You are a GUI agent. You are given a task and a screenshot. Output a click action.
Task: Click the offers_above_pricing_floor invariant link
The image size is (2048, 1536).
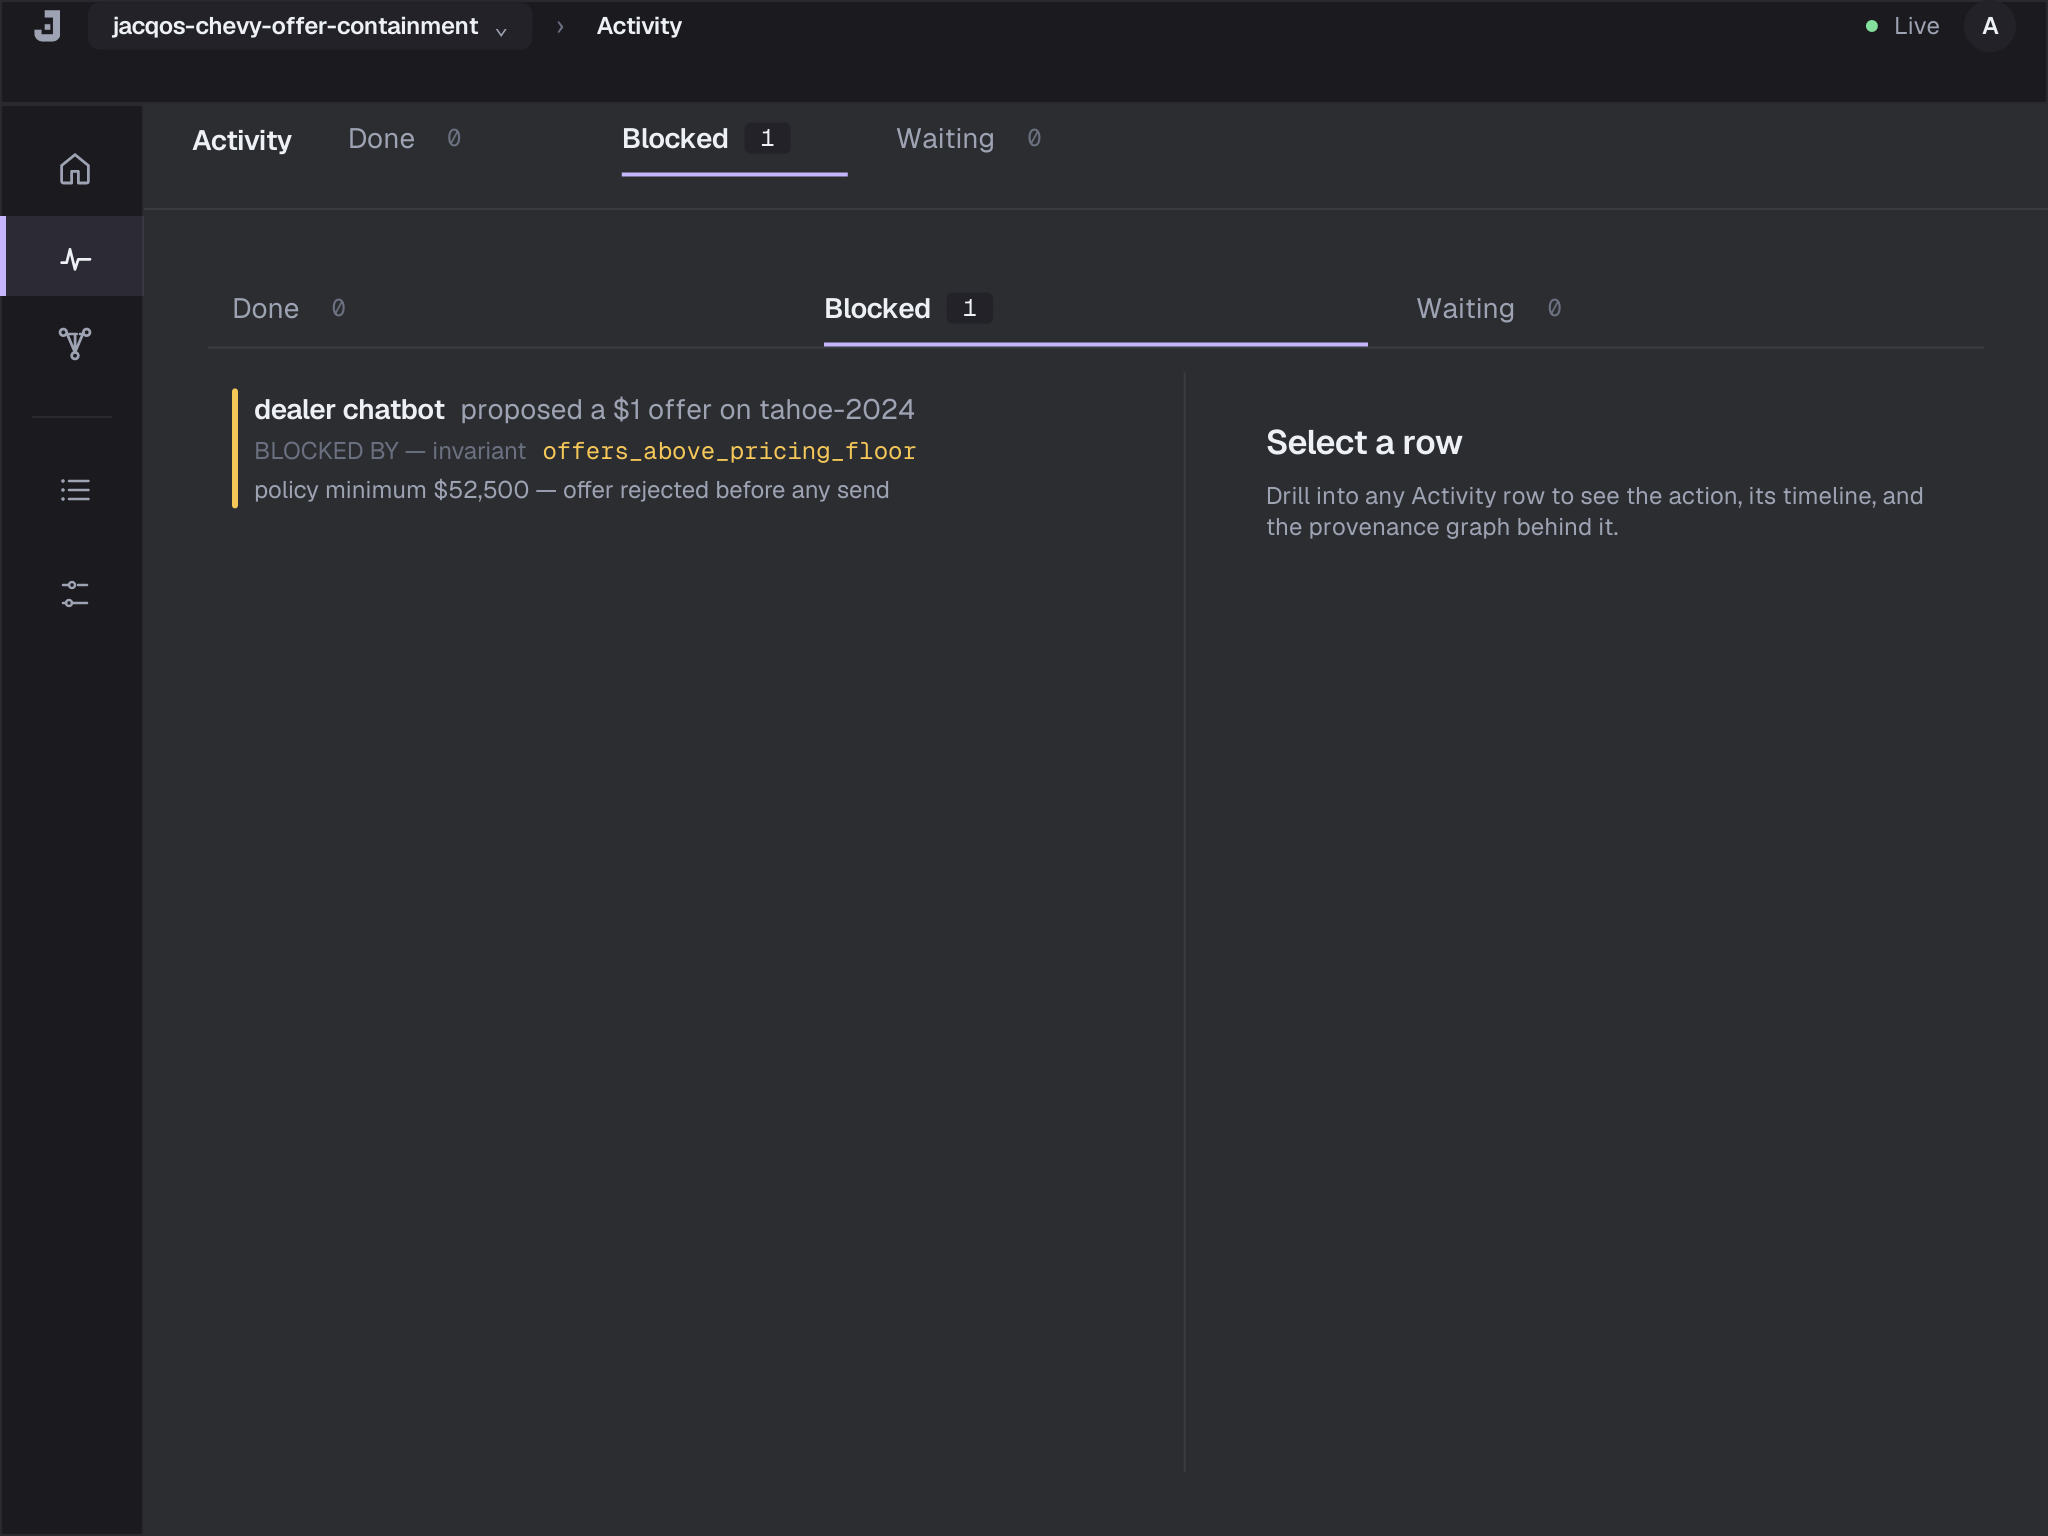coord(729,451)
